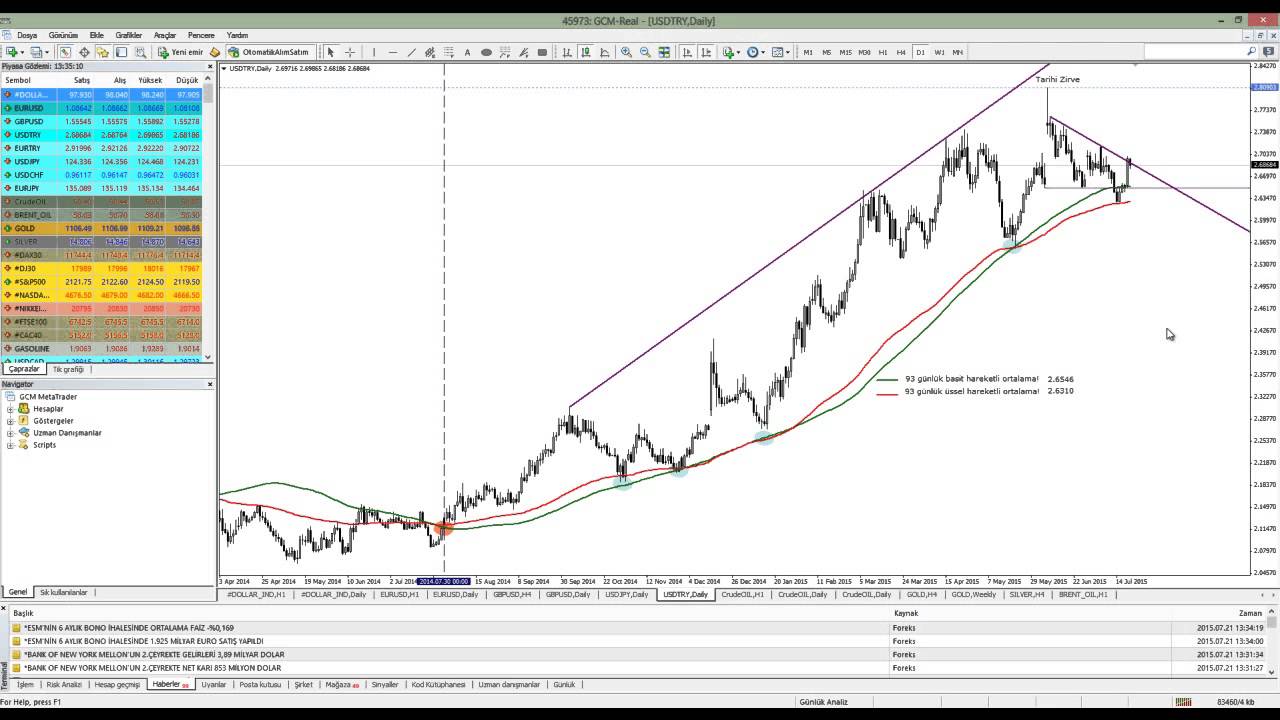Select the cursor arrow tool
This screenshot has height=720, width=1280.
point(330,52)
